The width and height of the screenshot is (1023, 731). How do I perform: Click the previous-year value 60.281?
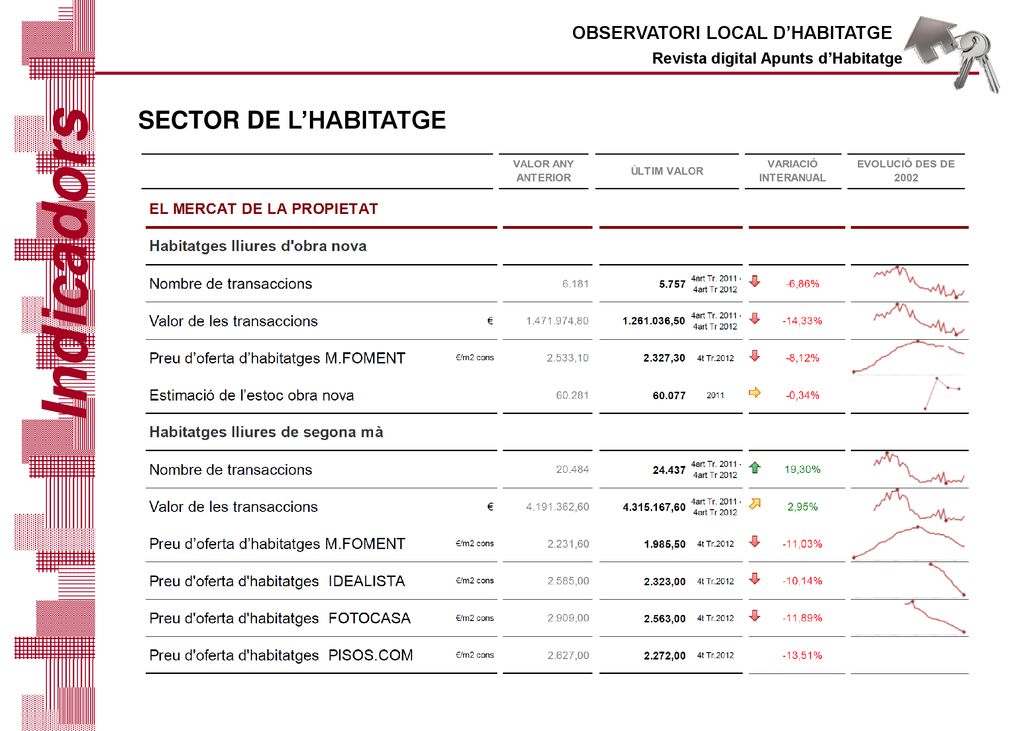click(x=572, y=396)
